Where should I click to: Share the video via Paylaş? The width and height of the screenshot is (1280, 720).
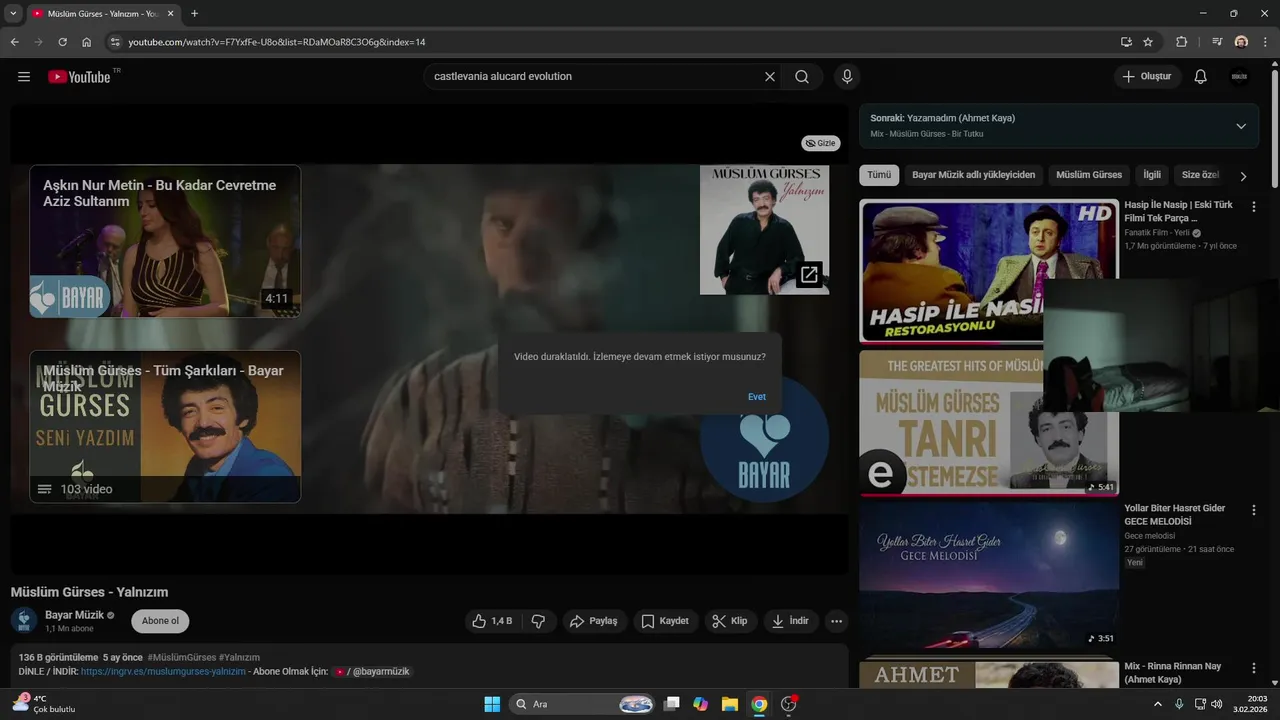tap(594, 621)
